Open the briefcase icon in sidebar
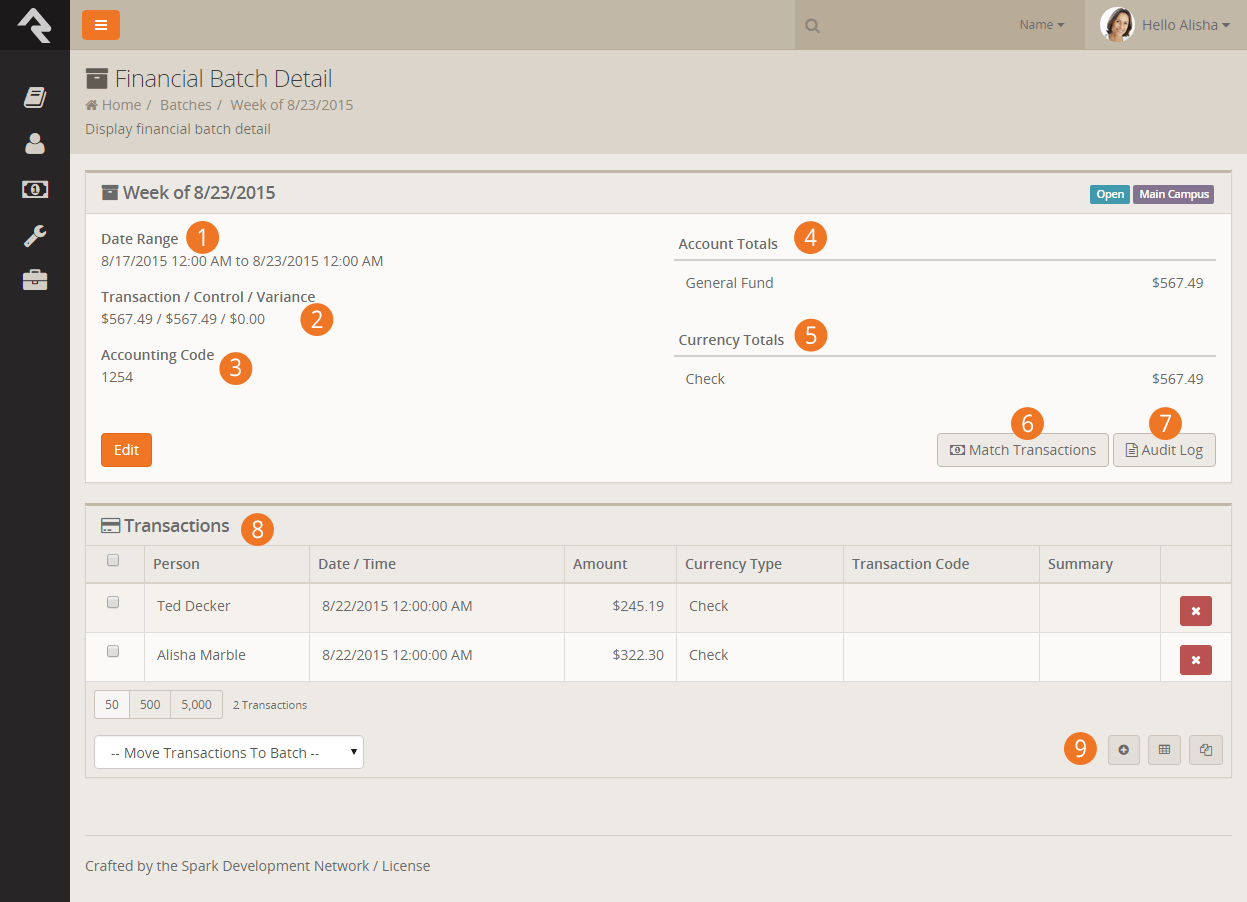 35,280
